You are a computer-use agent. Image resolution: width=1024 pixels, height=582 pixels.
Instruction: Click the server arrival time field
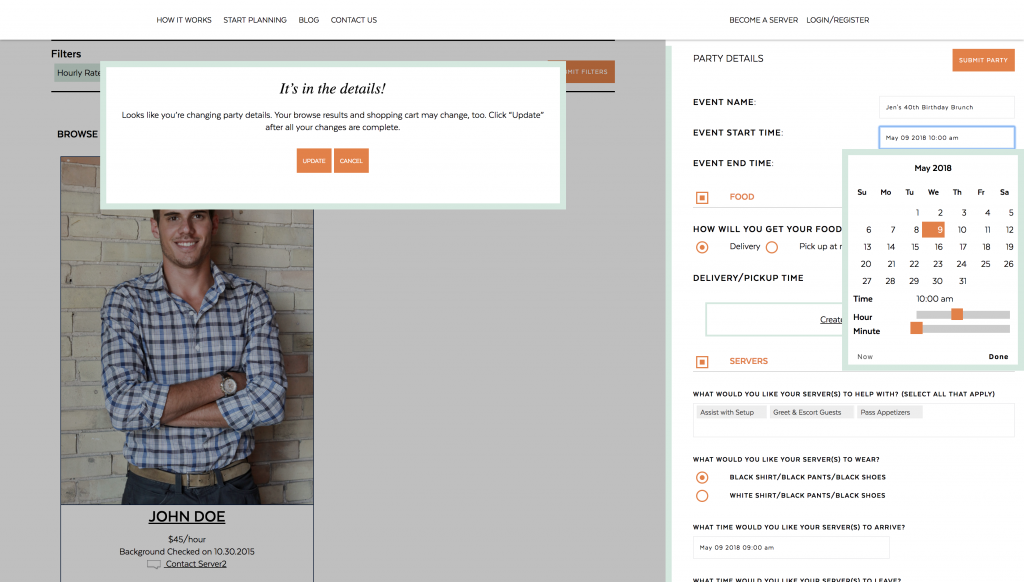(791, 547)
